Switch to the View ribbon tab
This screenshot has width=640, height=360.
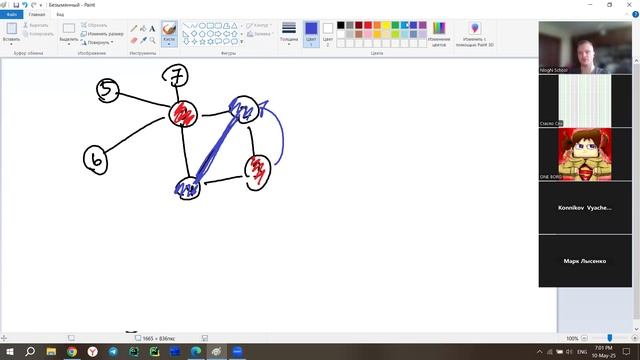pos(60,14)
